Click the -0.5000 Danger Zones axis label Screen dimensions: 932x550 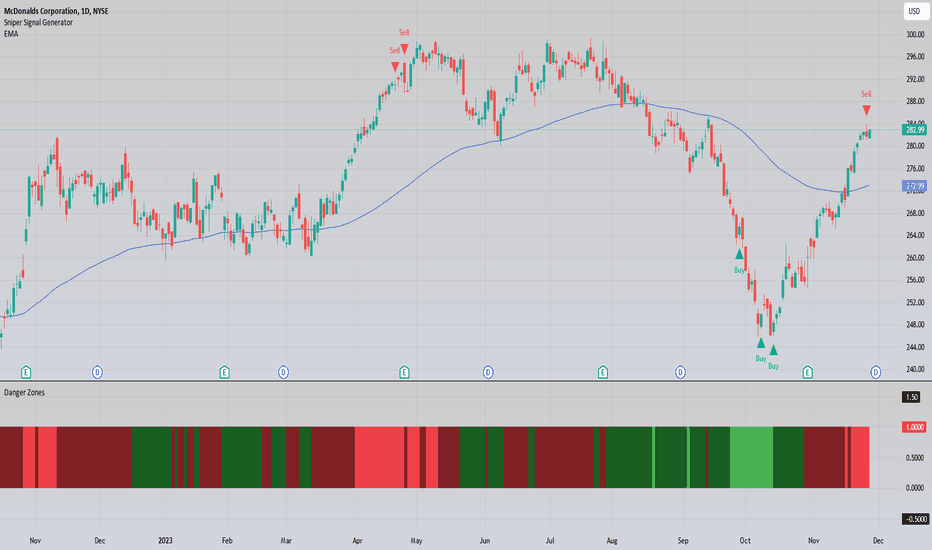coord(915,519)
